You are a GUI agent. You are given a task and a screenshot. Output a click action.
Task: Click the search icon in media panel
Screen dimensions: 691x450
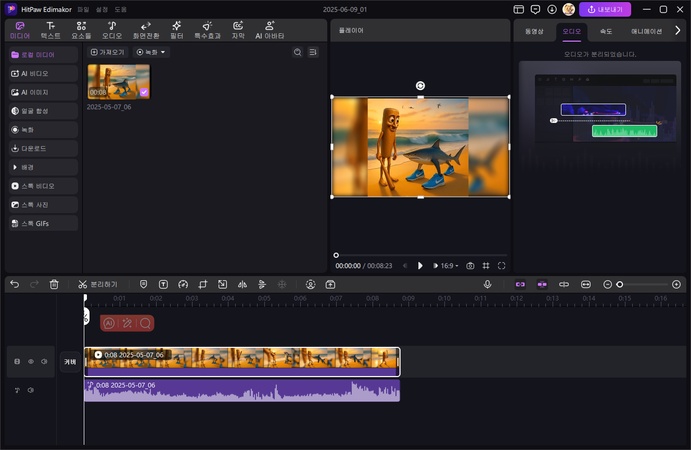298,52
